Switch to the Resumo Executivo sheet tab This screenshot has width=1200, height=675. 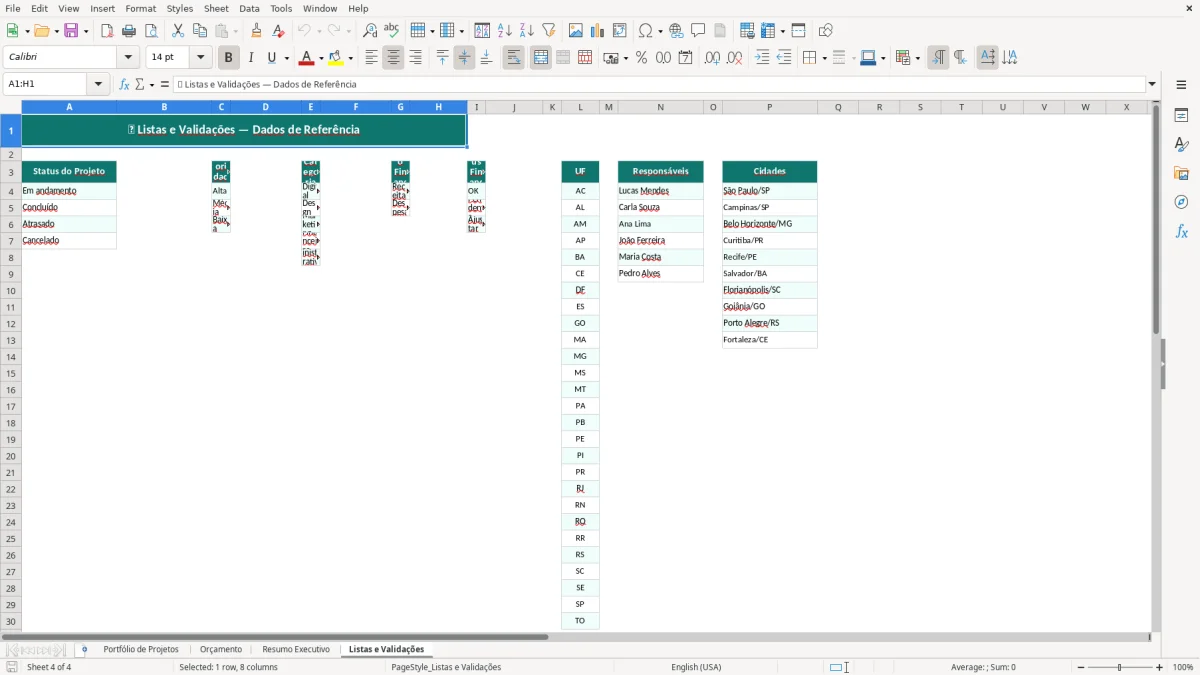296,649
